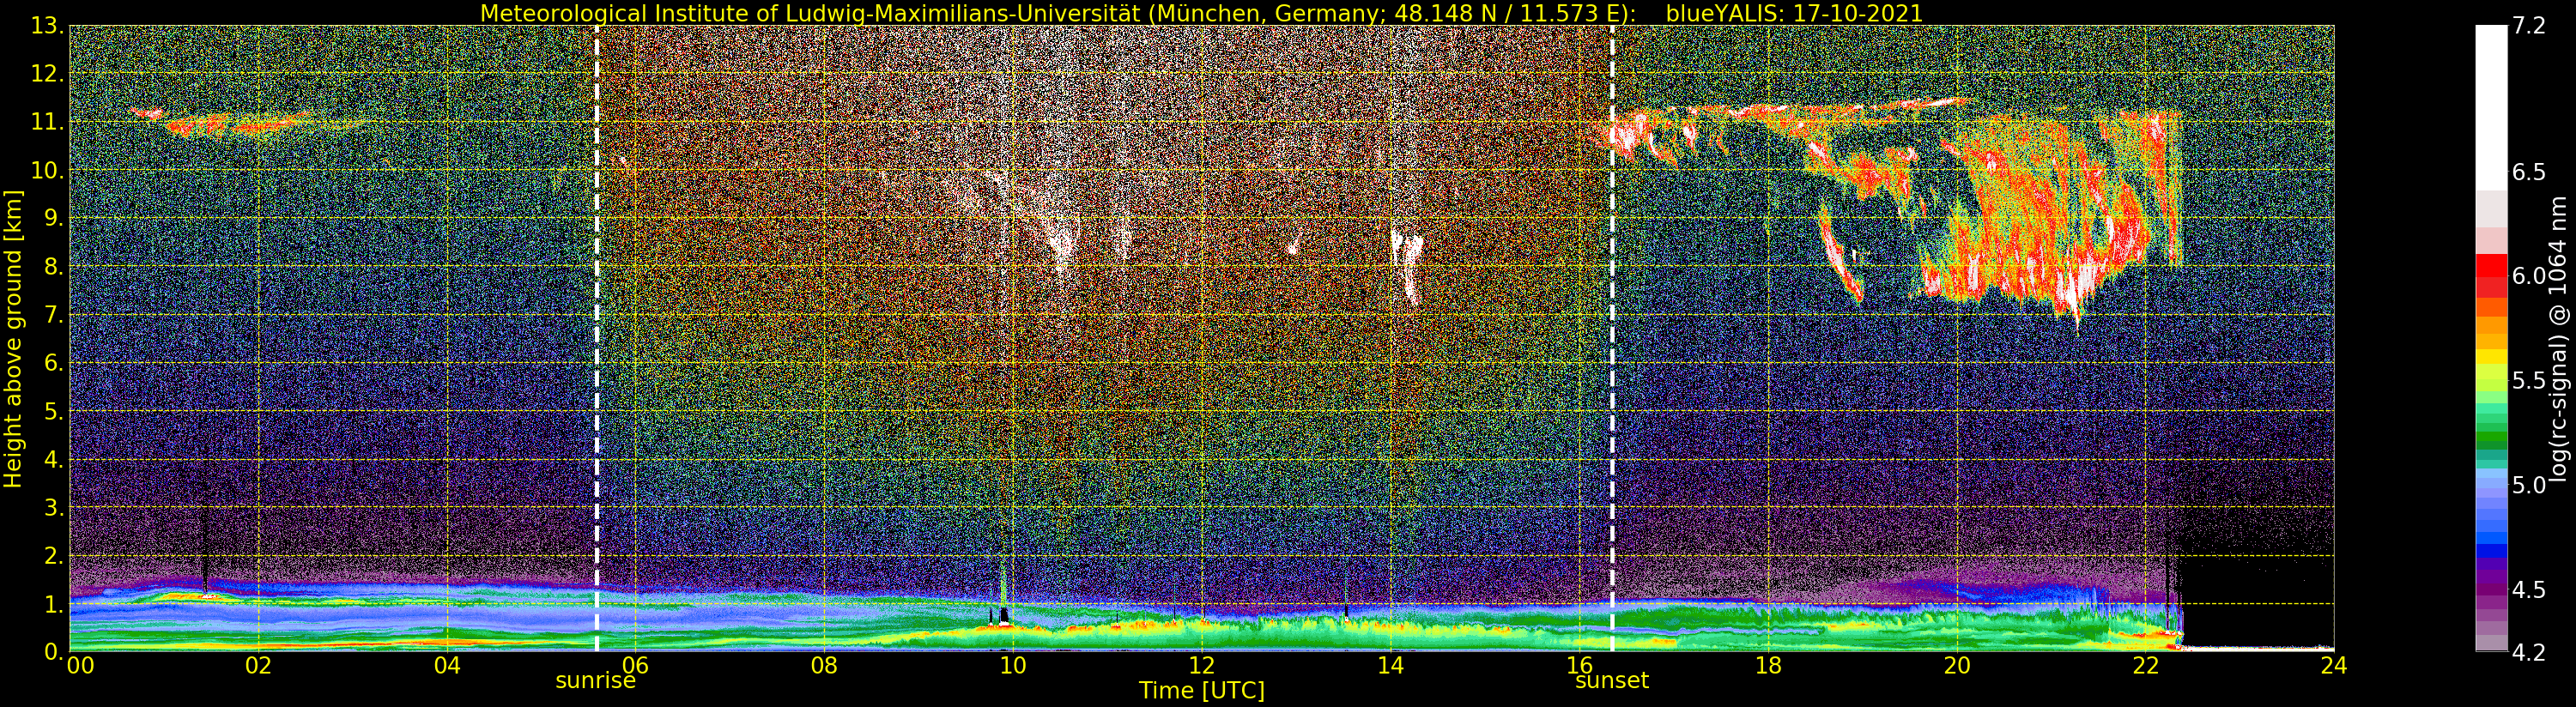Click the 'sunrise' label under the time axis
This screenshot has width=2576, height=707.
(595, 681)
